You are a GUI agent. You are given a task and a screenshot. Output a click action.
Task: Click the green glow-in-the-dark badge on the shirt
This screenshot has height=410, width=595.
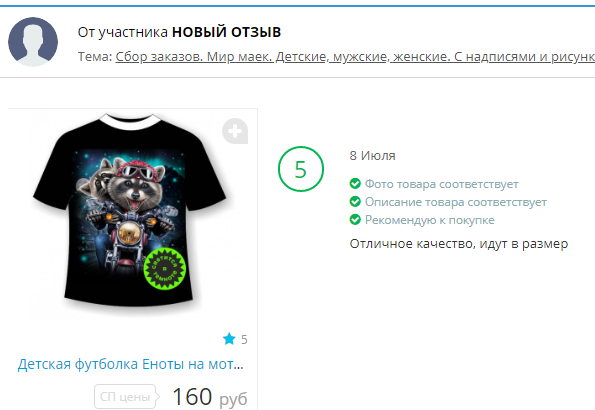coord(164,269)
